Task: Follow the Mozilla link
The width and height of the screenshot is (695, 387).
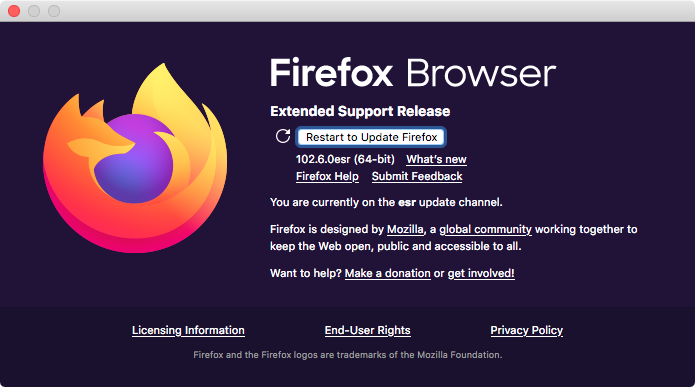Action: [405, 229]
